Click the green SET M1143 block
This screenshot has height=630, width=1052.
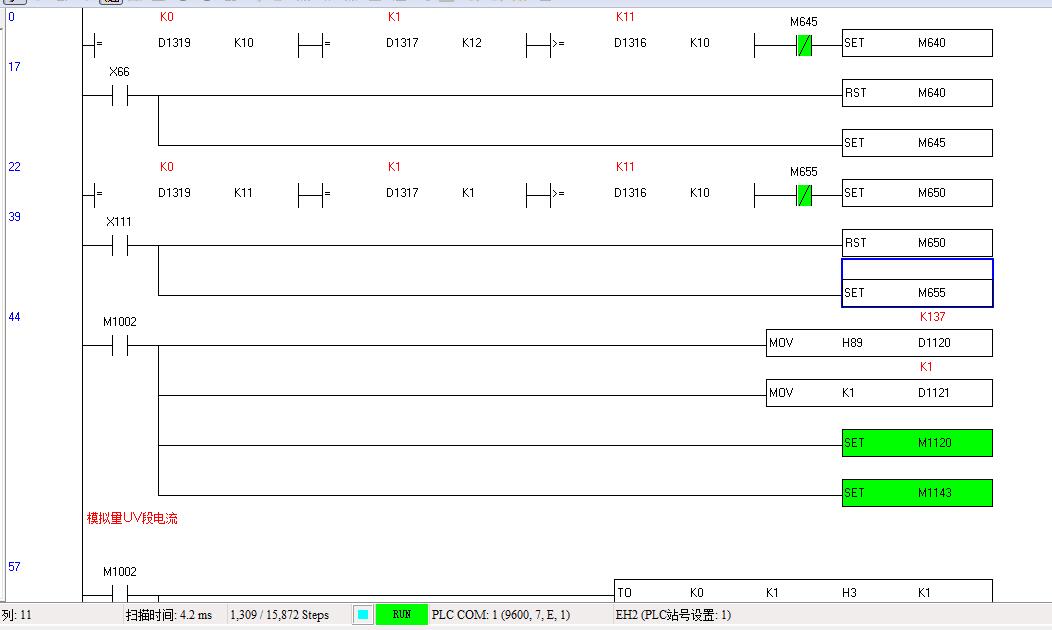[917, 493]
